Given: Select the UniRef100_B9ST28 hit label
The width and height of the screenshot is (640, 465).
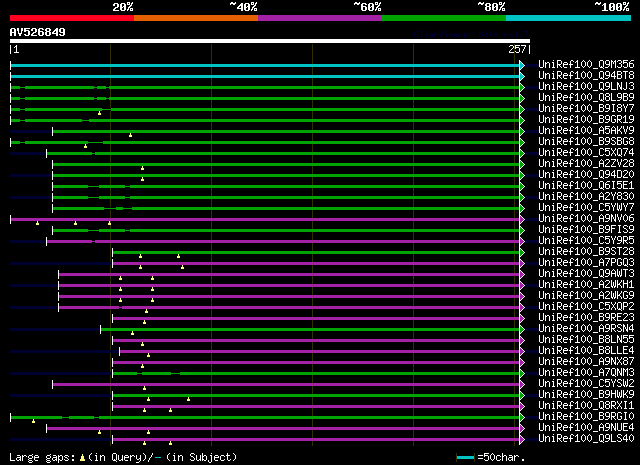Looking at the screenshot, I should (586, 251).
